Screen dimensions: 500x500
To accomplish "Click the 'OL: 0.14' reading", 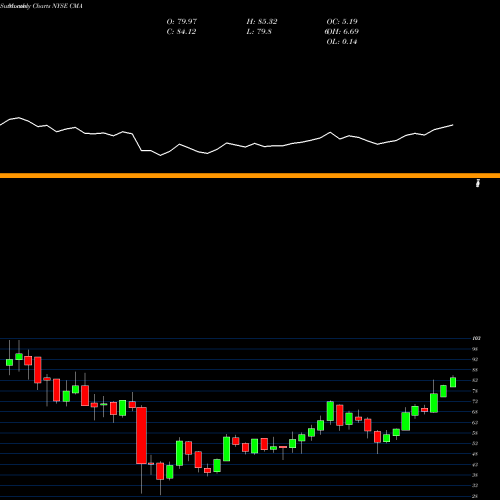I will point(342,42).
